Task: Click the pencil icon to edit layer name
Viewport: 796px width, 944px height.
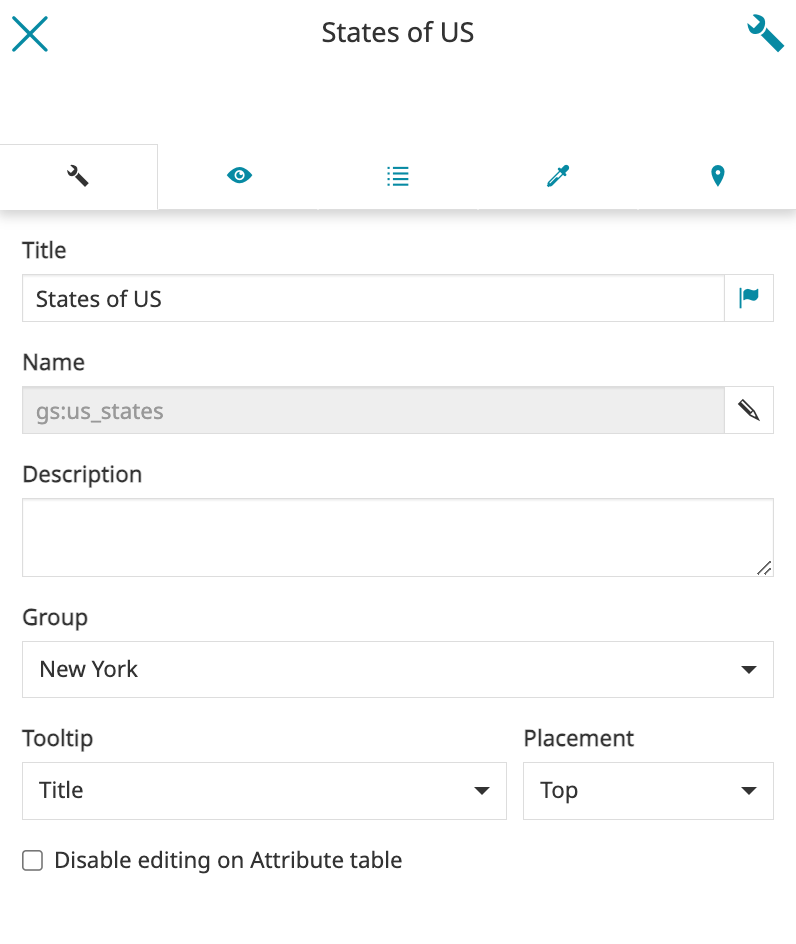Action: (x=749, y=410)
